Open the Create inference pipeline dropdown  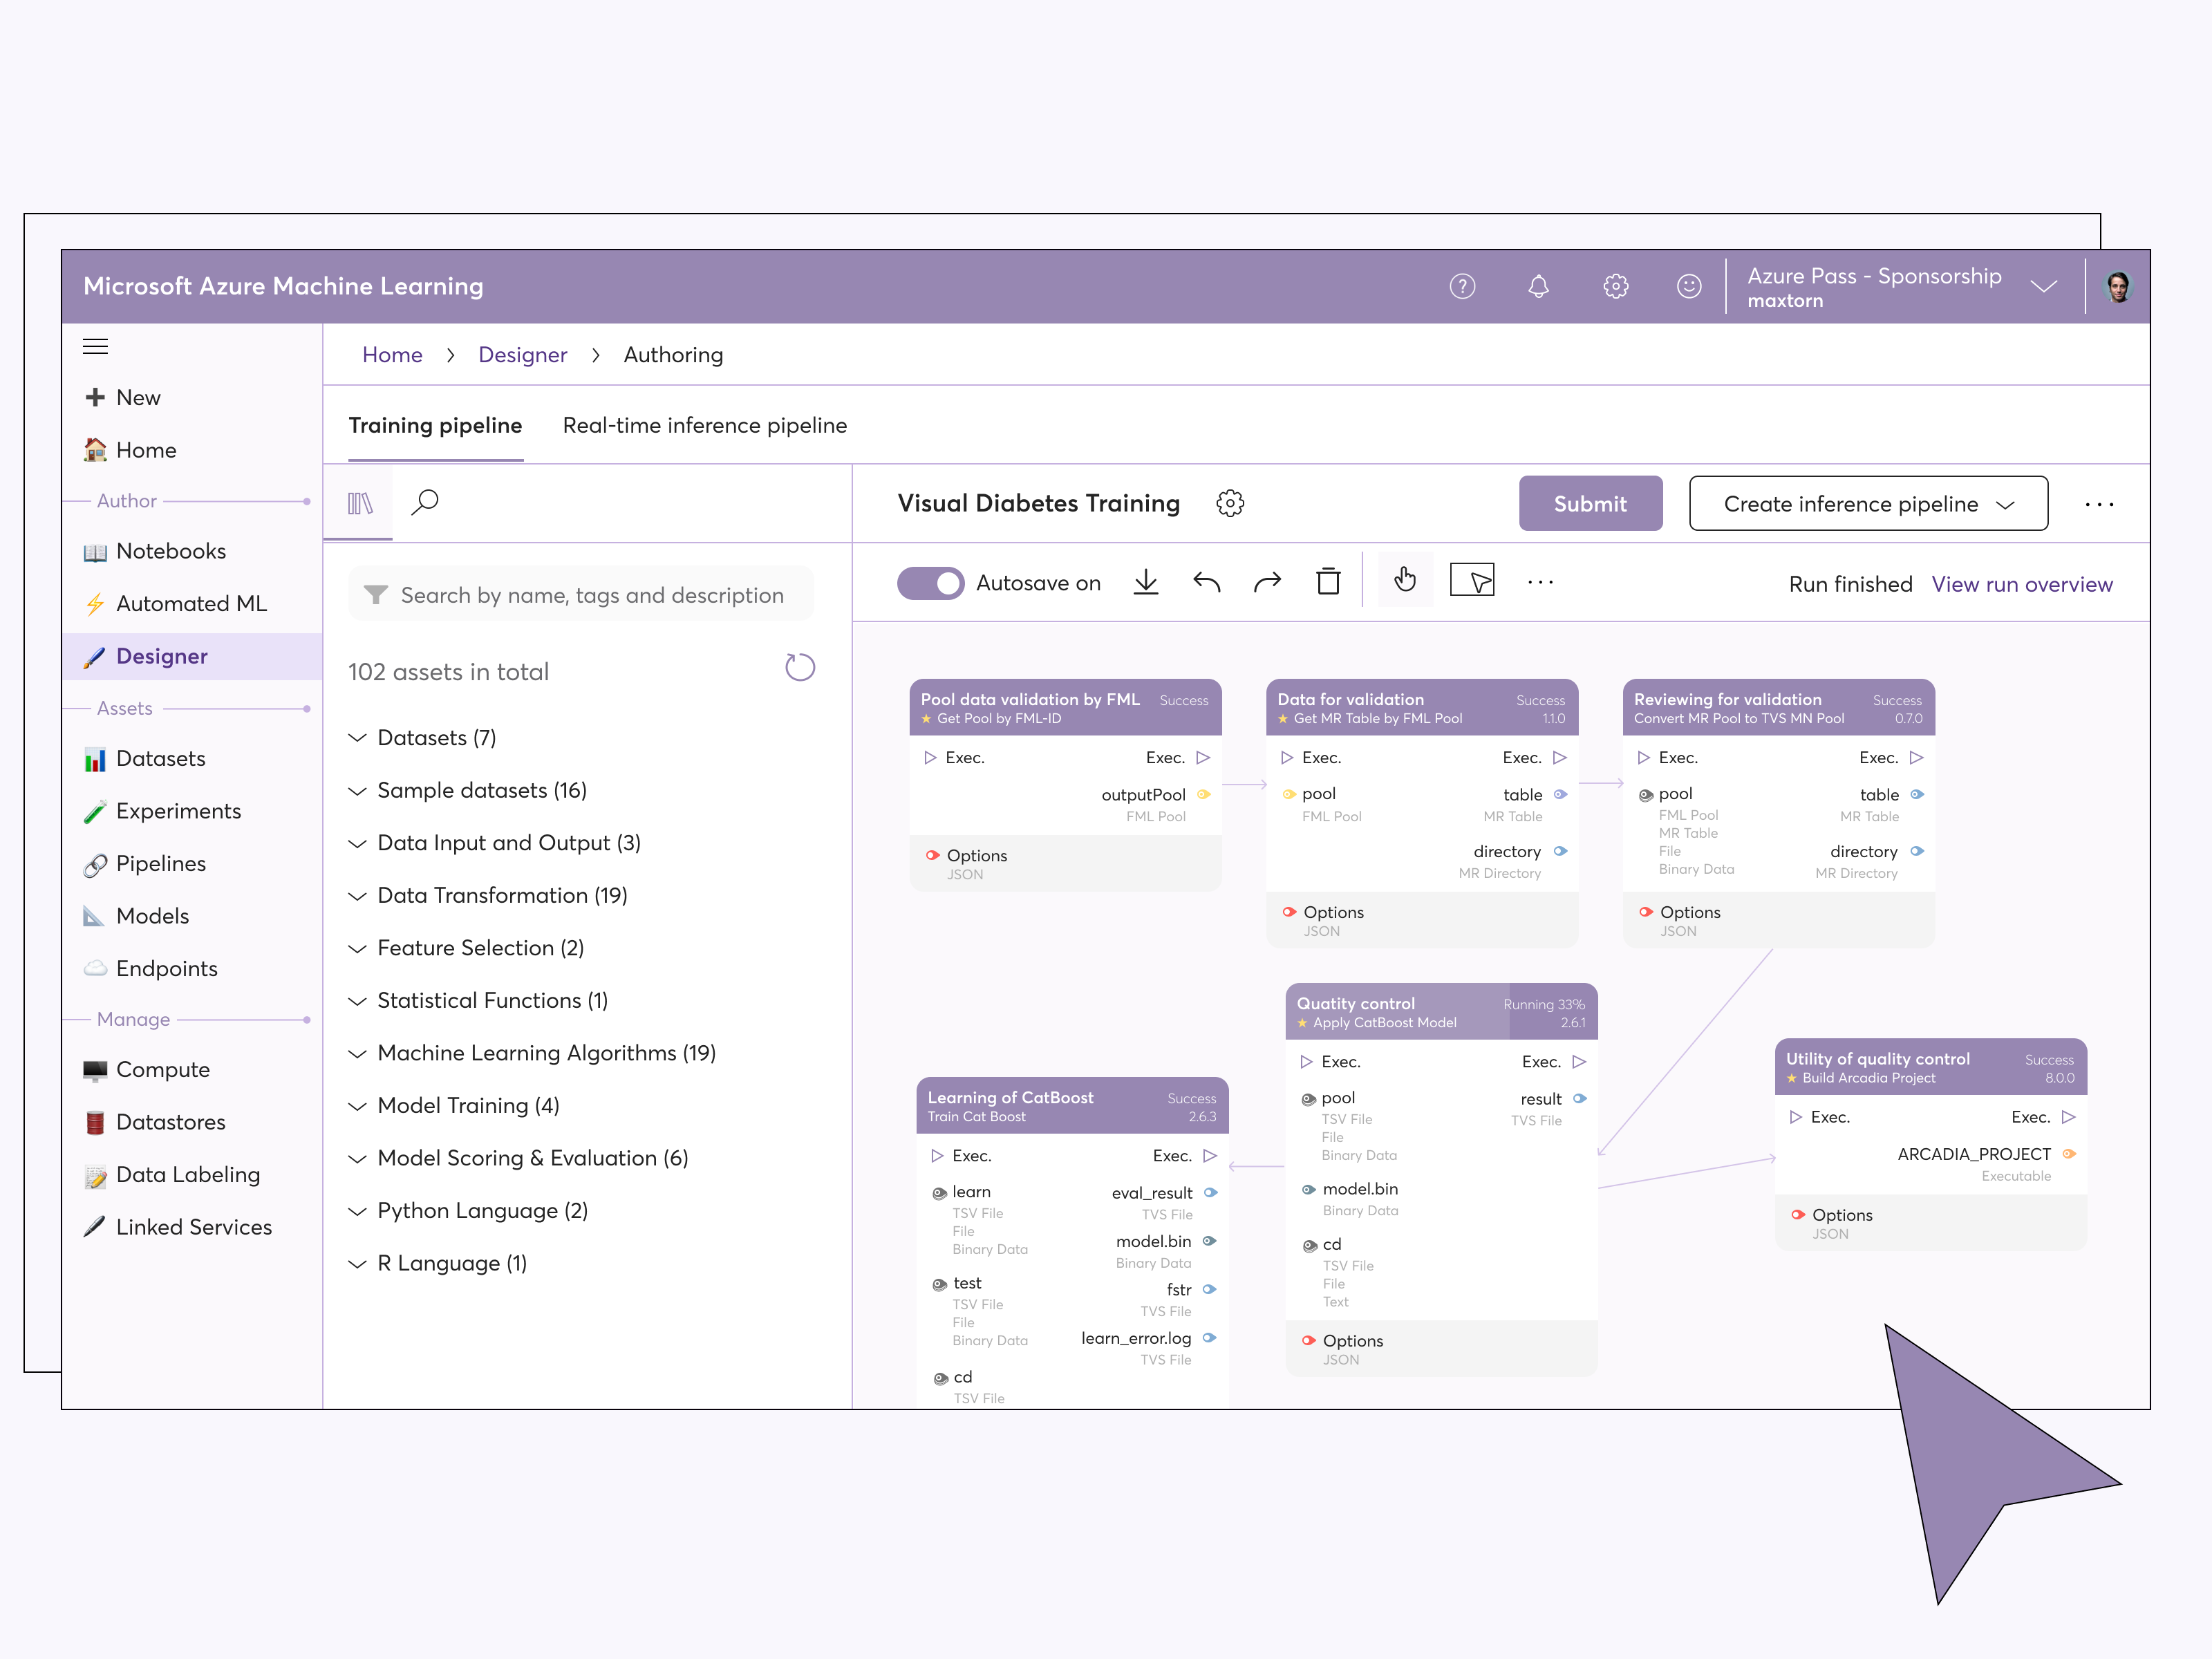[1868, 504]
